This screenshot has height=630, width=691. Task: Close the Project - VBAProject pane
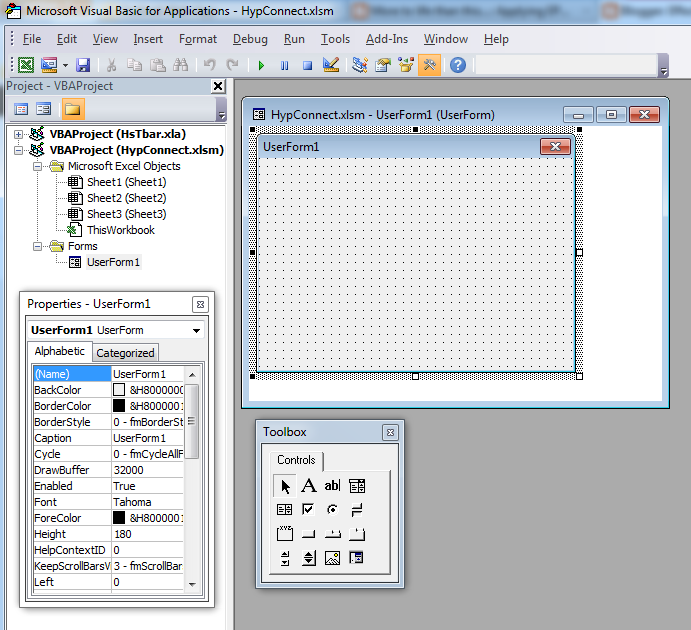point(218,86)
